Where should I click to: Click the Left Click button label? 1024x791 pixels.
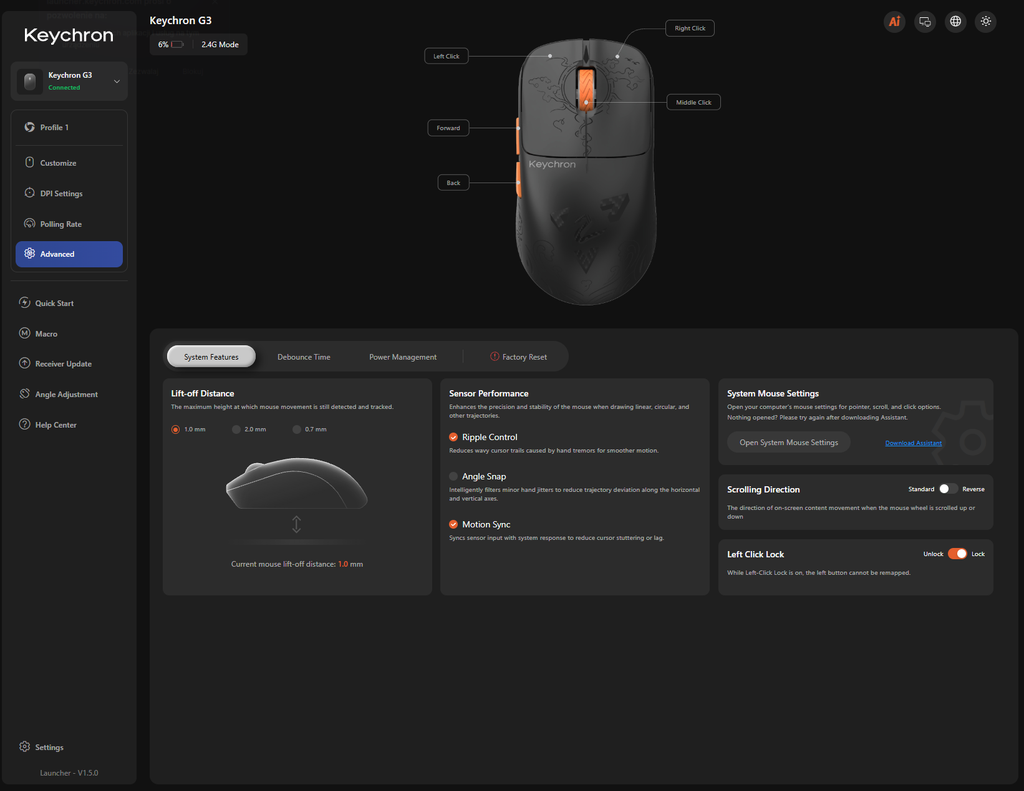446,56
